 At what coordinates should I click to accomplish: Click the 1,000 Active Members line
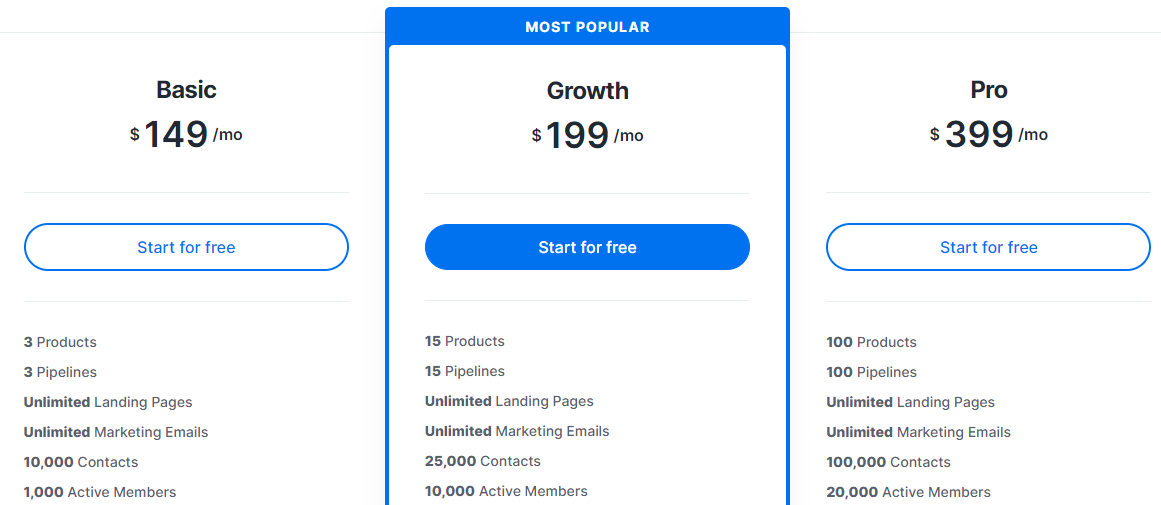point(100,492)
